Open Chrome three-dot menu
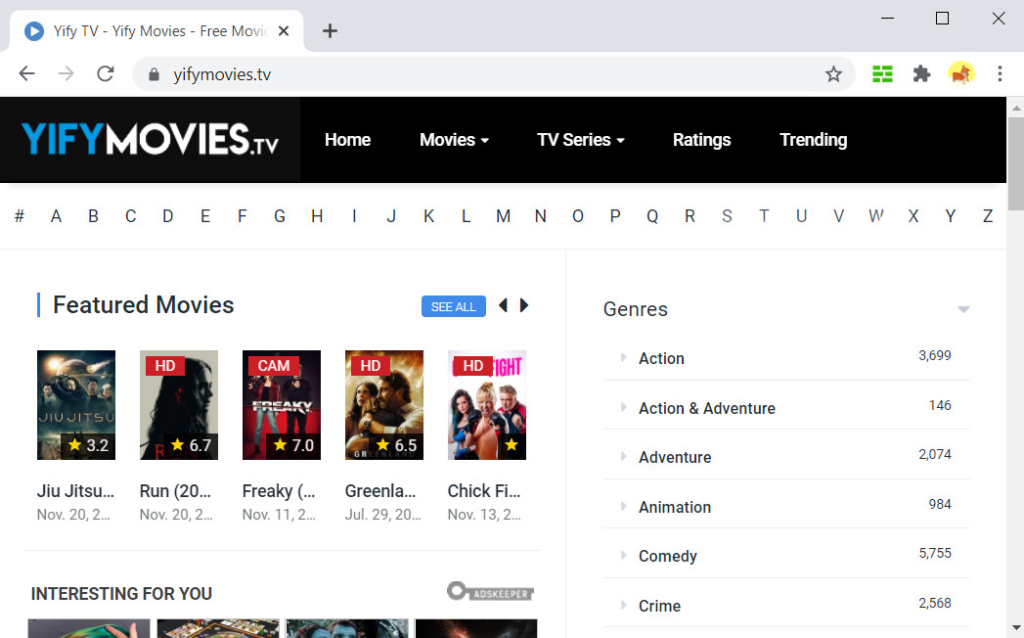The width and height of the screenshot is (1024, 638). pyautogui.click(x=999, y=74)
